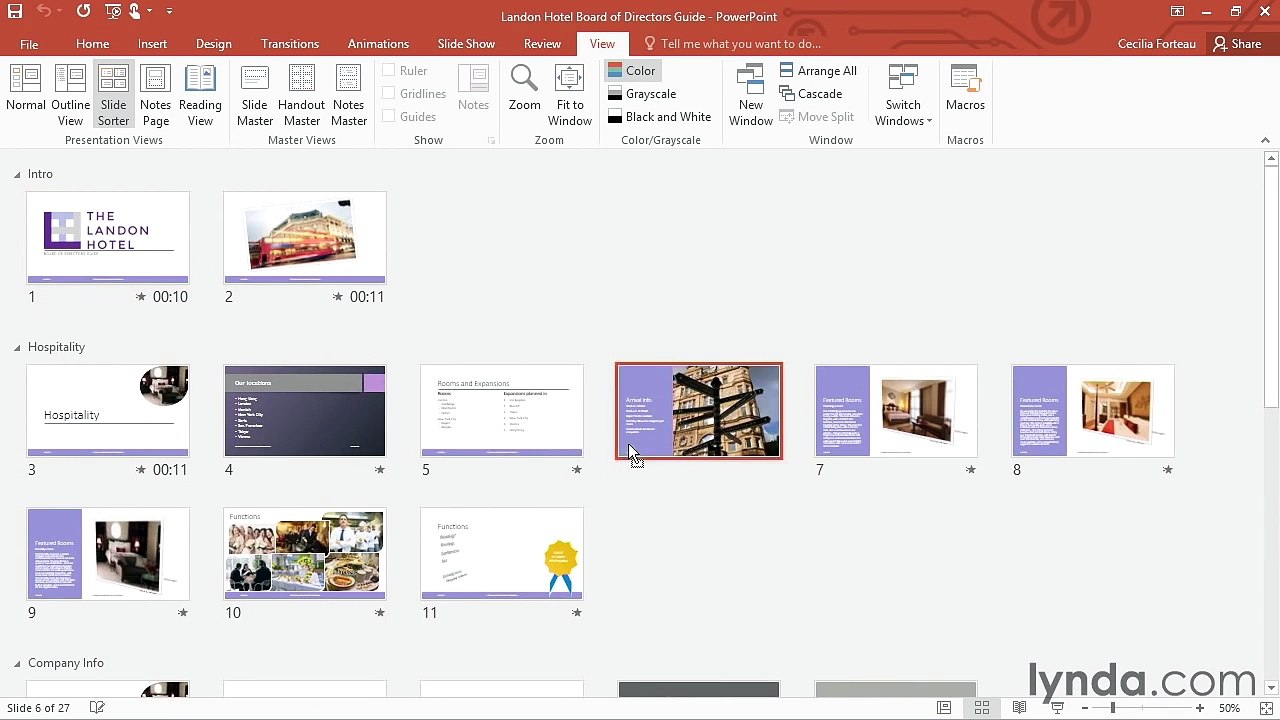1280x720 pixels.
Task: Collapse the Company Info section
Action: [17, 664]
